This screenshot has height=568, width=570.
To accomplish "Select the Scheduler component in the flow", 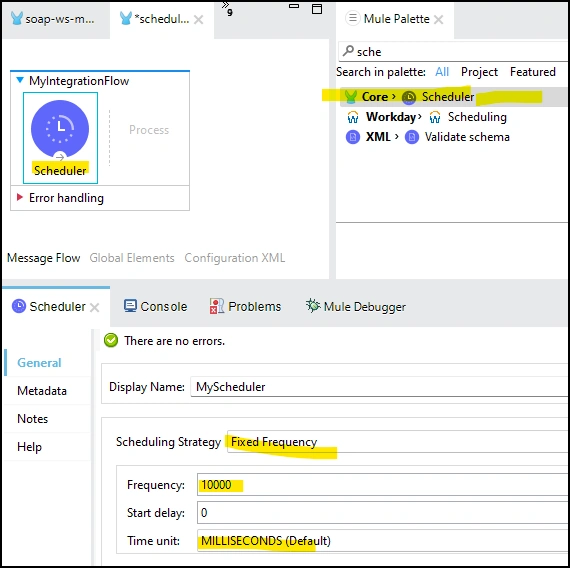I will [60, 137].
